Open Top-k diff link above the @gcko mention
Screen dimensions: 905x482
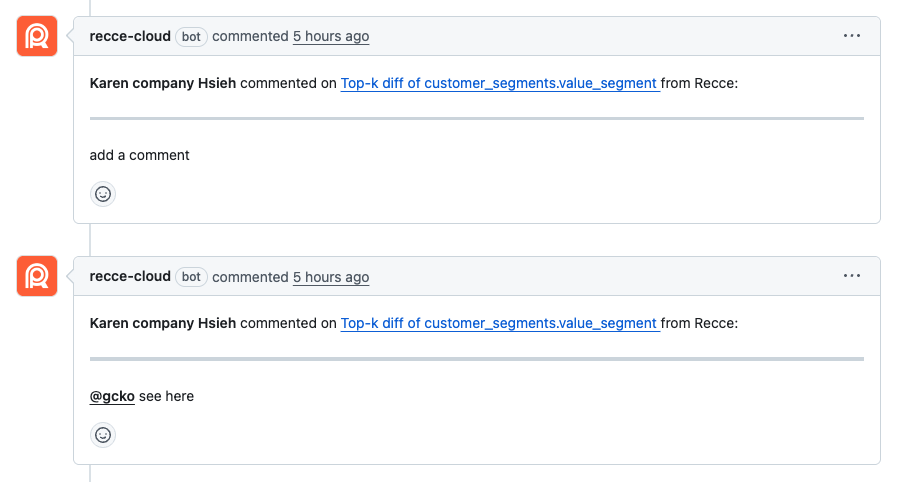(x=499, y=323)
